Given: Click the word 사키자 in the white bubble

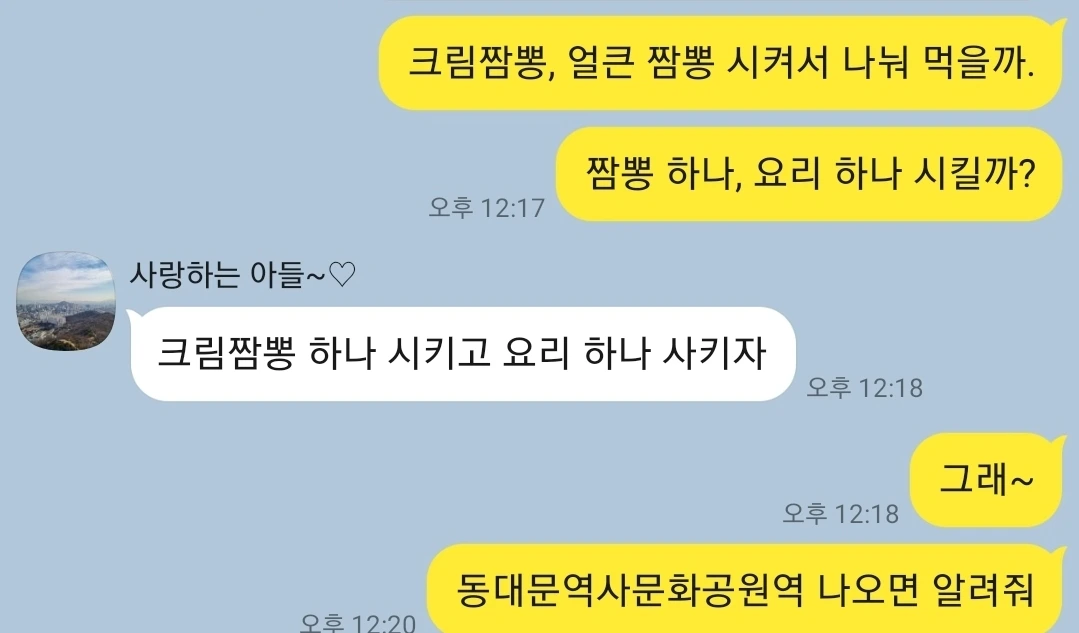Looking at the screenshot, I should click(714, 354).
